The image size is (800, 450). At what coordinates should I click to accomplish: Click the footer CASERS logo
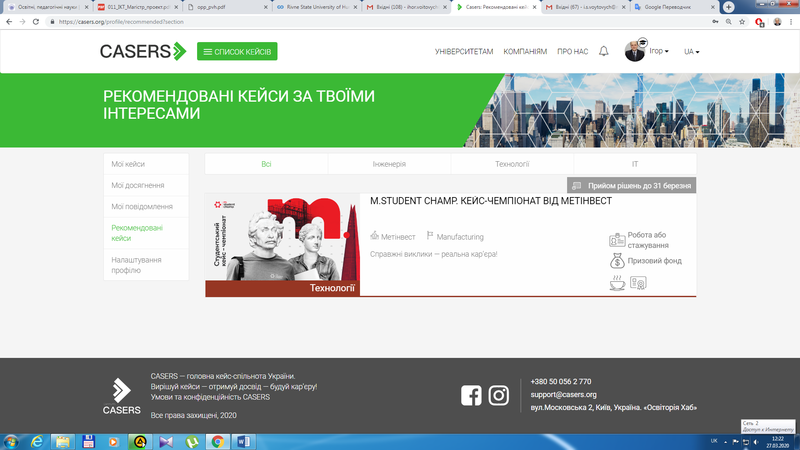tap(121, 396)
